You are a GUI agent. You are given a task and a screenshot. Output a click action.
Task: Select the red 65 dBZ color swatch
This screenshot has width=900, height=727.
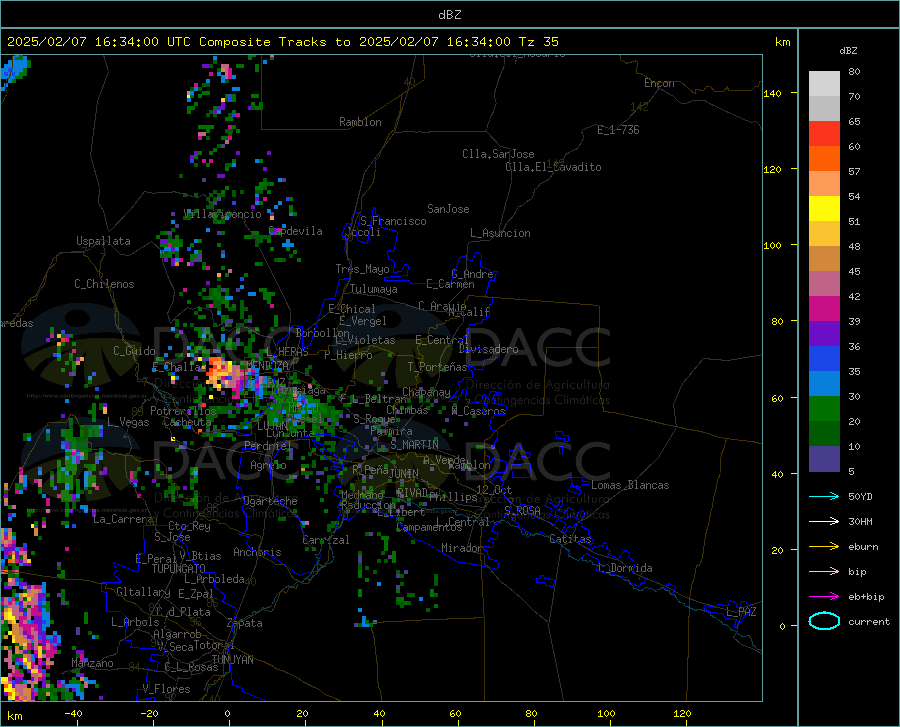[x=824, y=134]
